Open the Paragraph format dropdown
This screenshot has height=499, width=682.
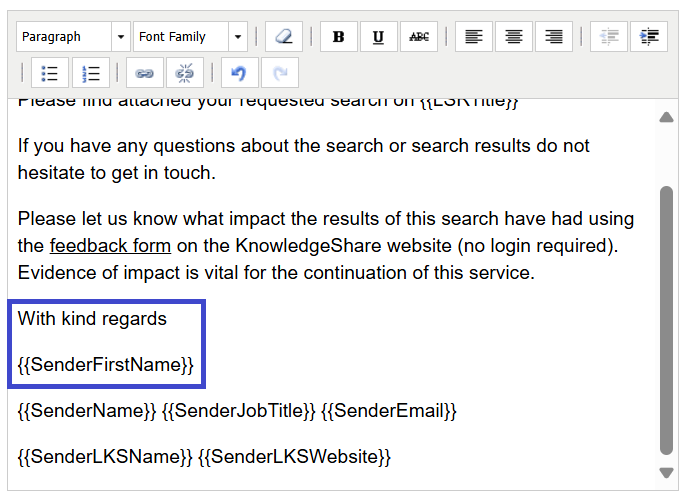pos(74,37)
